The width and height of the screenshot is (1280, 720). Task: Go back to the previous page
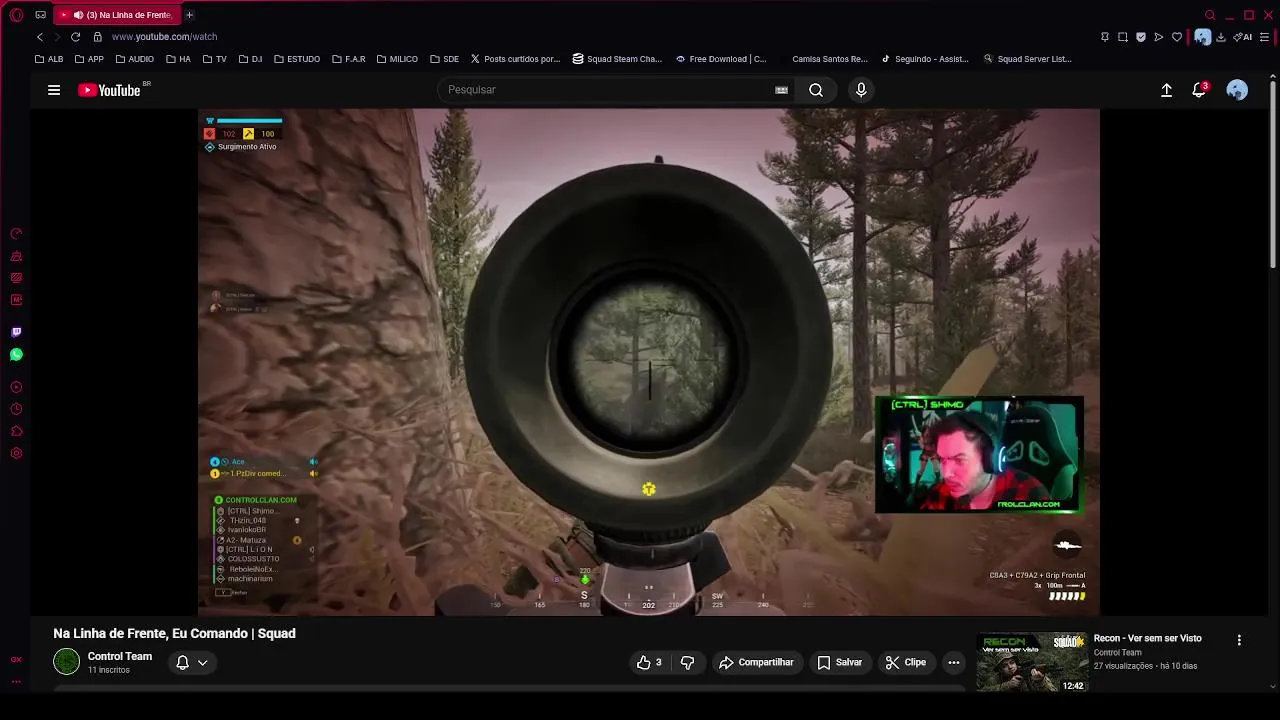(40, 37)
